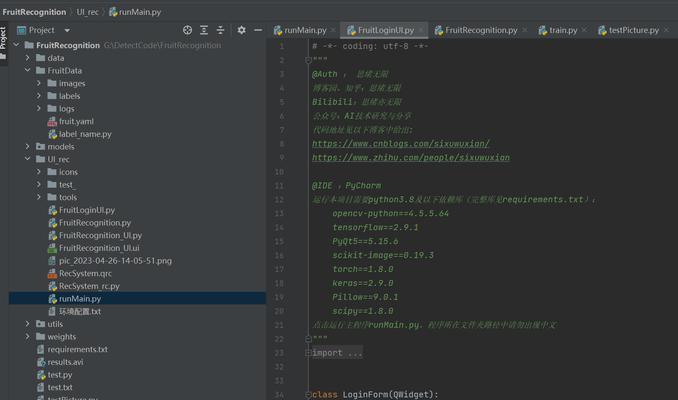The height and width of the screenshot is (400, 678).
Task: Collapse docstring fold marker at line 2
Action: [308, 60]
